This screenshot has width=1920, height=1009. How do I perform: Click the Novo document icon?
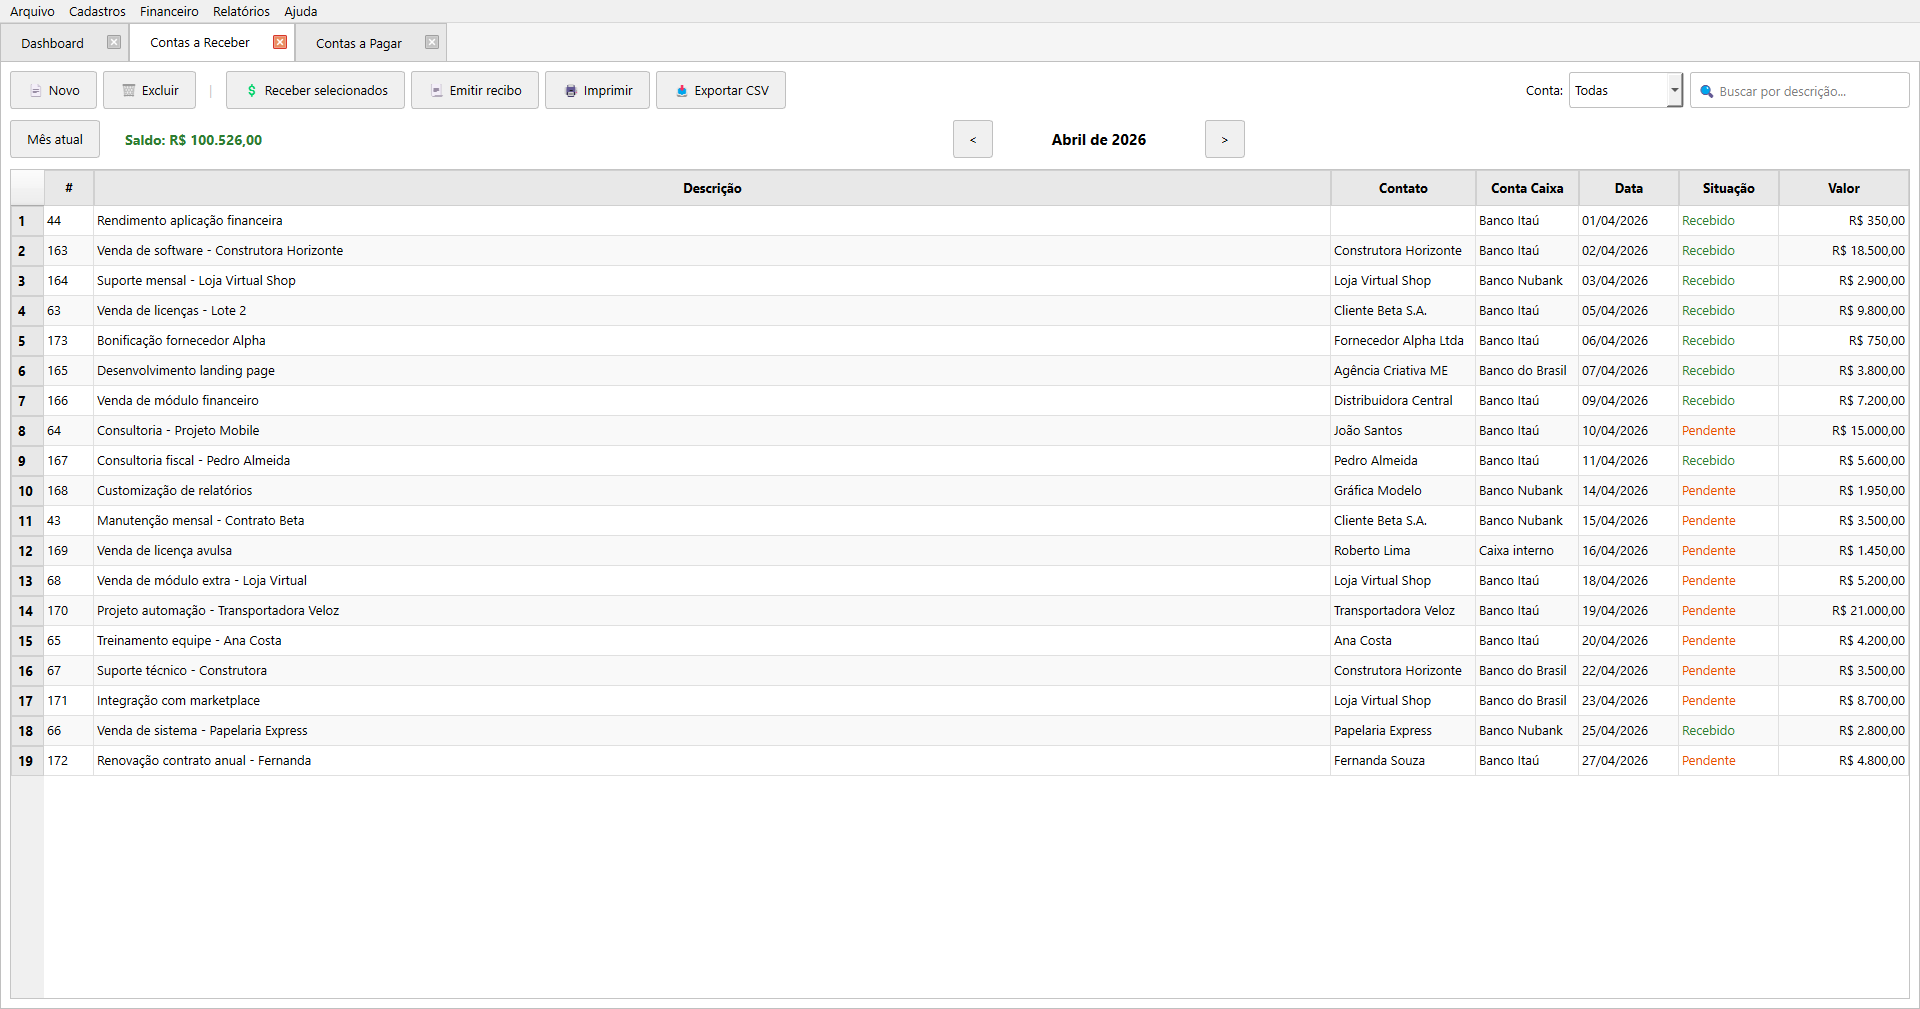(x=36, y=91)
